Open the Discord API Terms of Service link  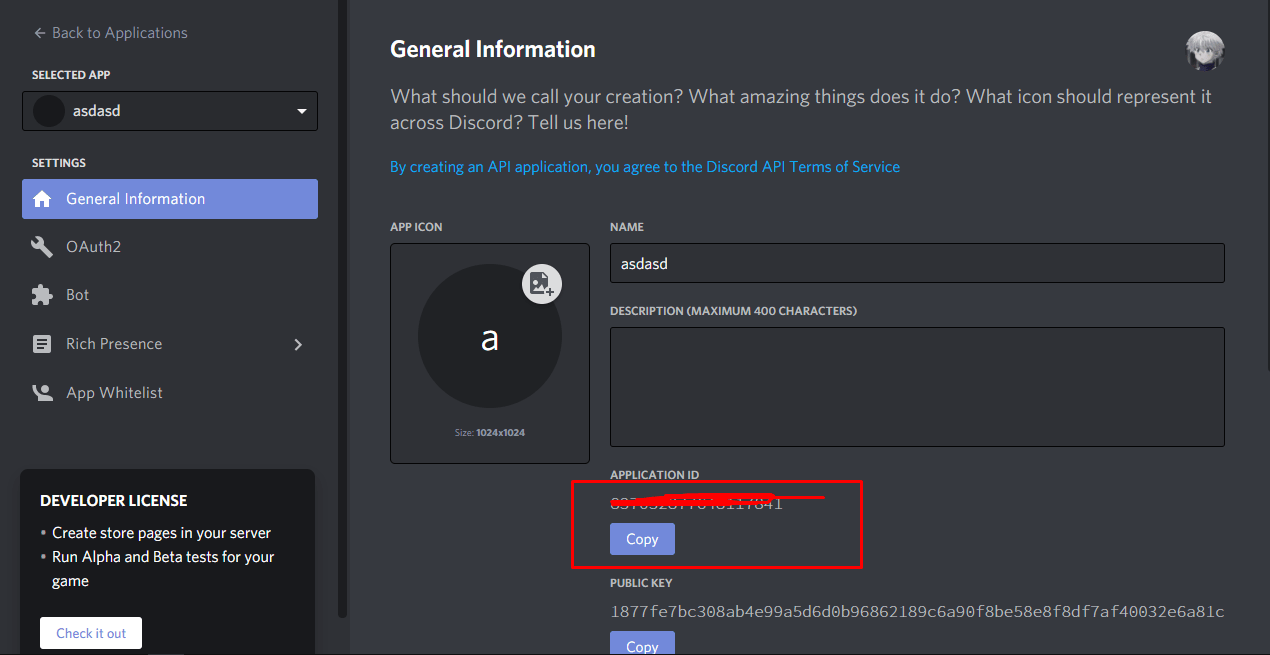(x=645, y=167)
